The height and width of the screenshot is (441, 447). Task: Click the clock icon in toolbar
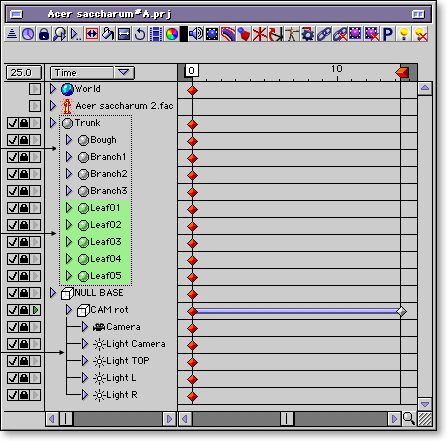[x=28, y=34]
